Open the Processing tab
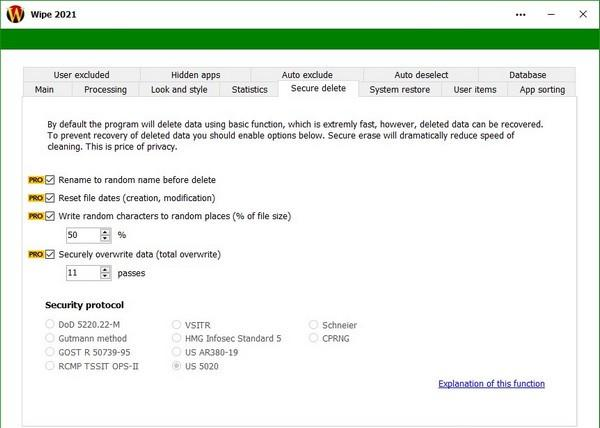The height and width of the screenshot is (428, 600). pyautogui.click(x=105, y=90)
